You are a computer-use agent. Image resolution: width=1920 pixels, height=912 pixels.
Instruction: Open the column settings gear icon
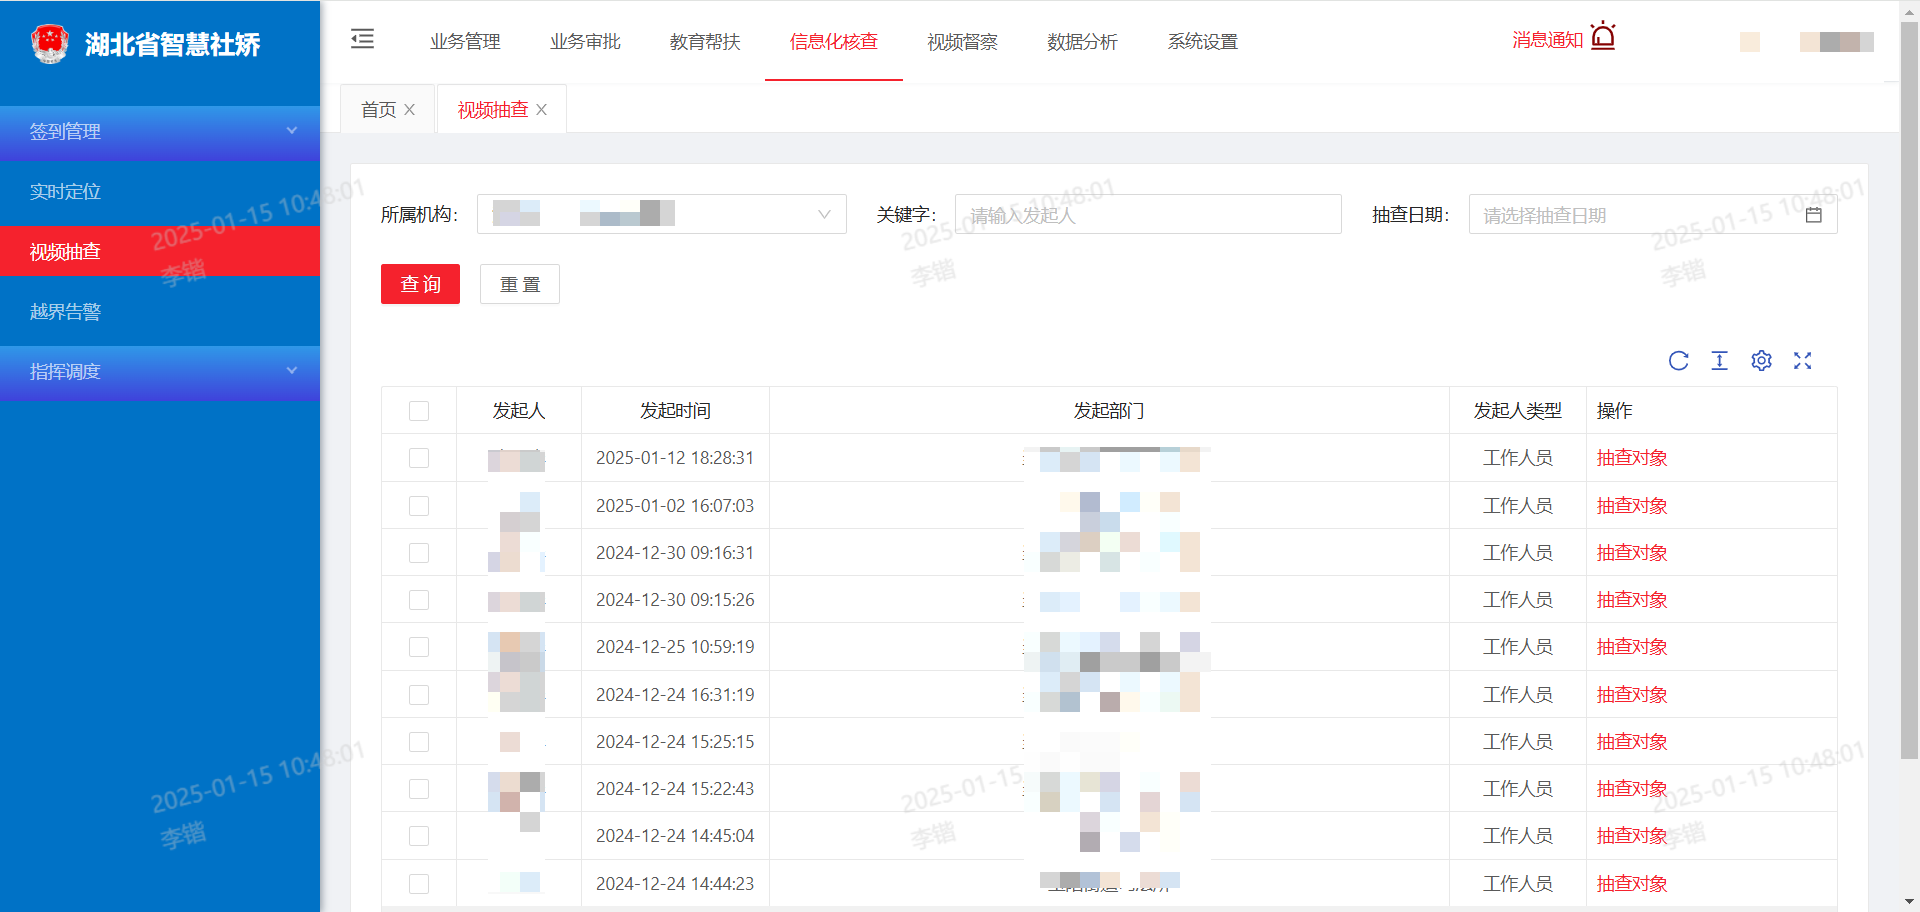(x=1761, y=361)
